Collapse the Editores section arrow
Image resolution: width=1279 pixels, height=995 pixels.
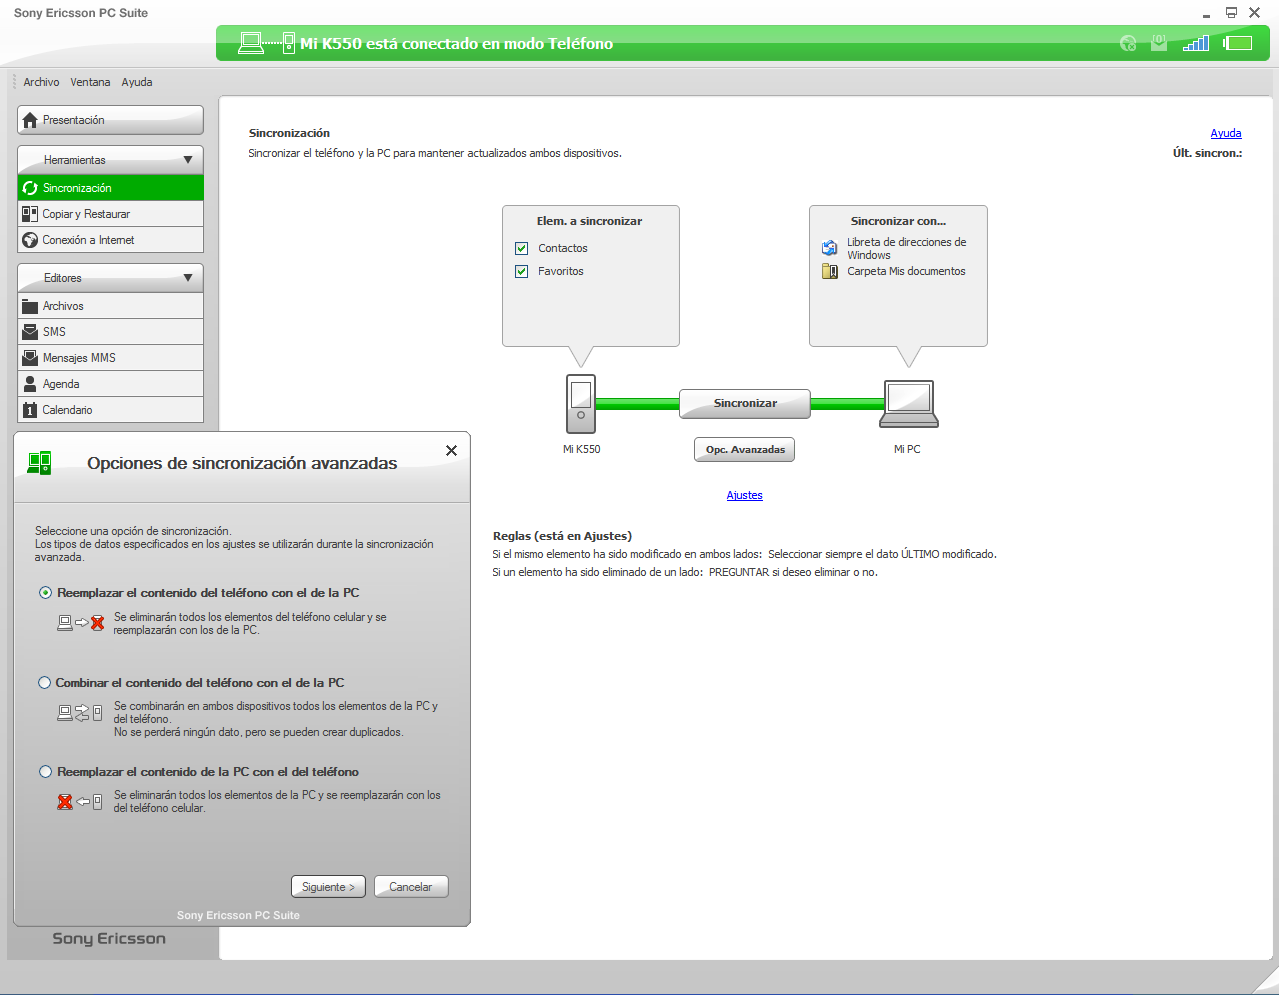pos(188,278)
